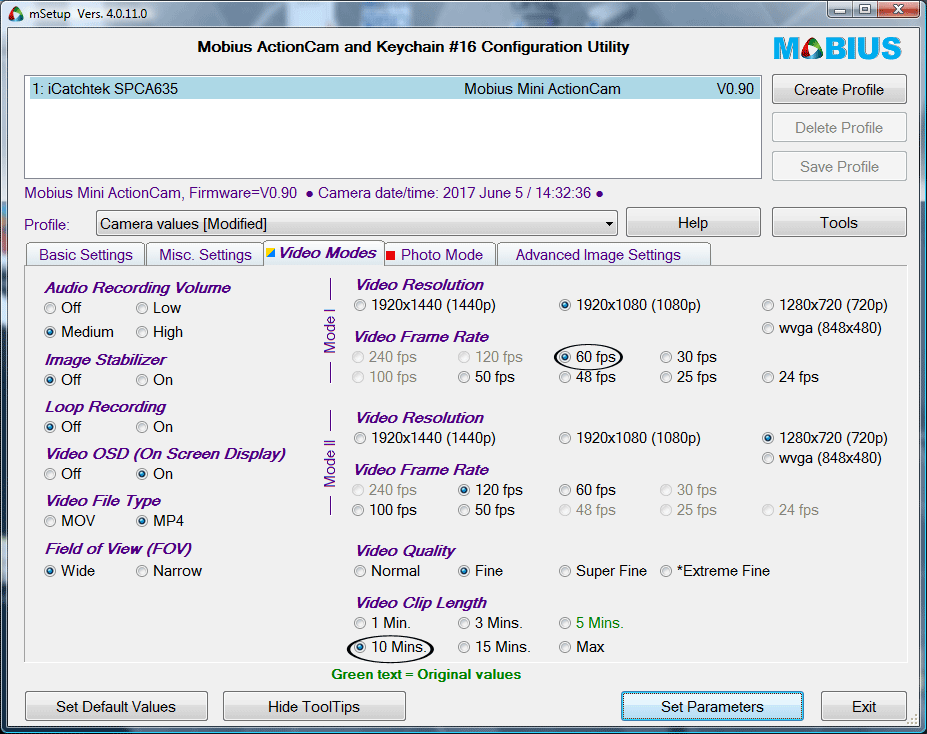The height and width of the screenshot is (734, 927).
Task: Open the Advanced Image Settings tab
Action: 604,255
